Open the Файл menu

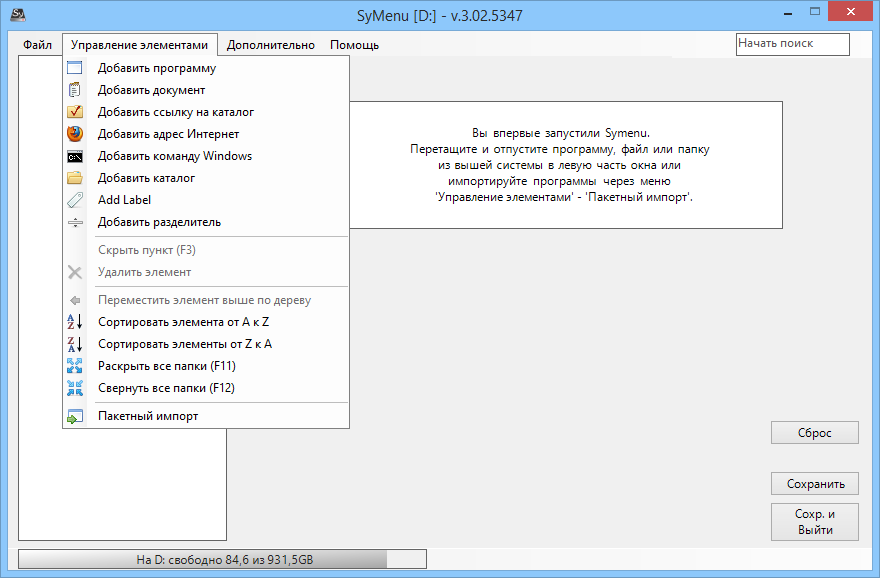pos(37,45)
